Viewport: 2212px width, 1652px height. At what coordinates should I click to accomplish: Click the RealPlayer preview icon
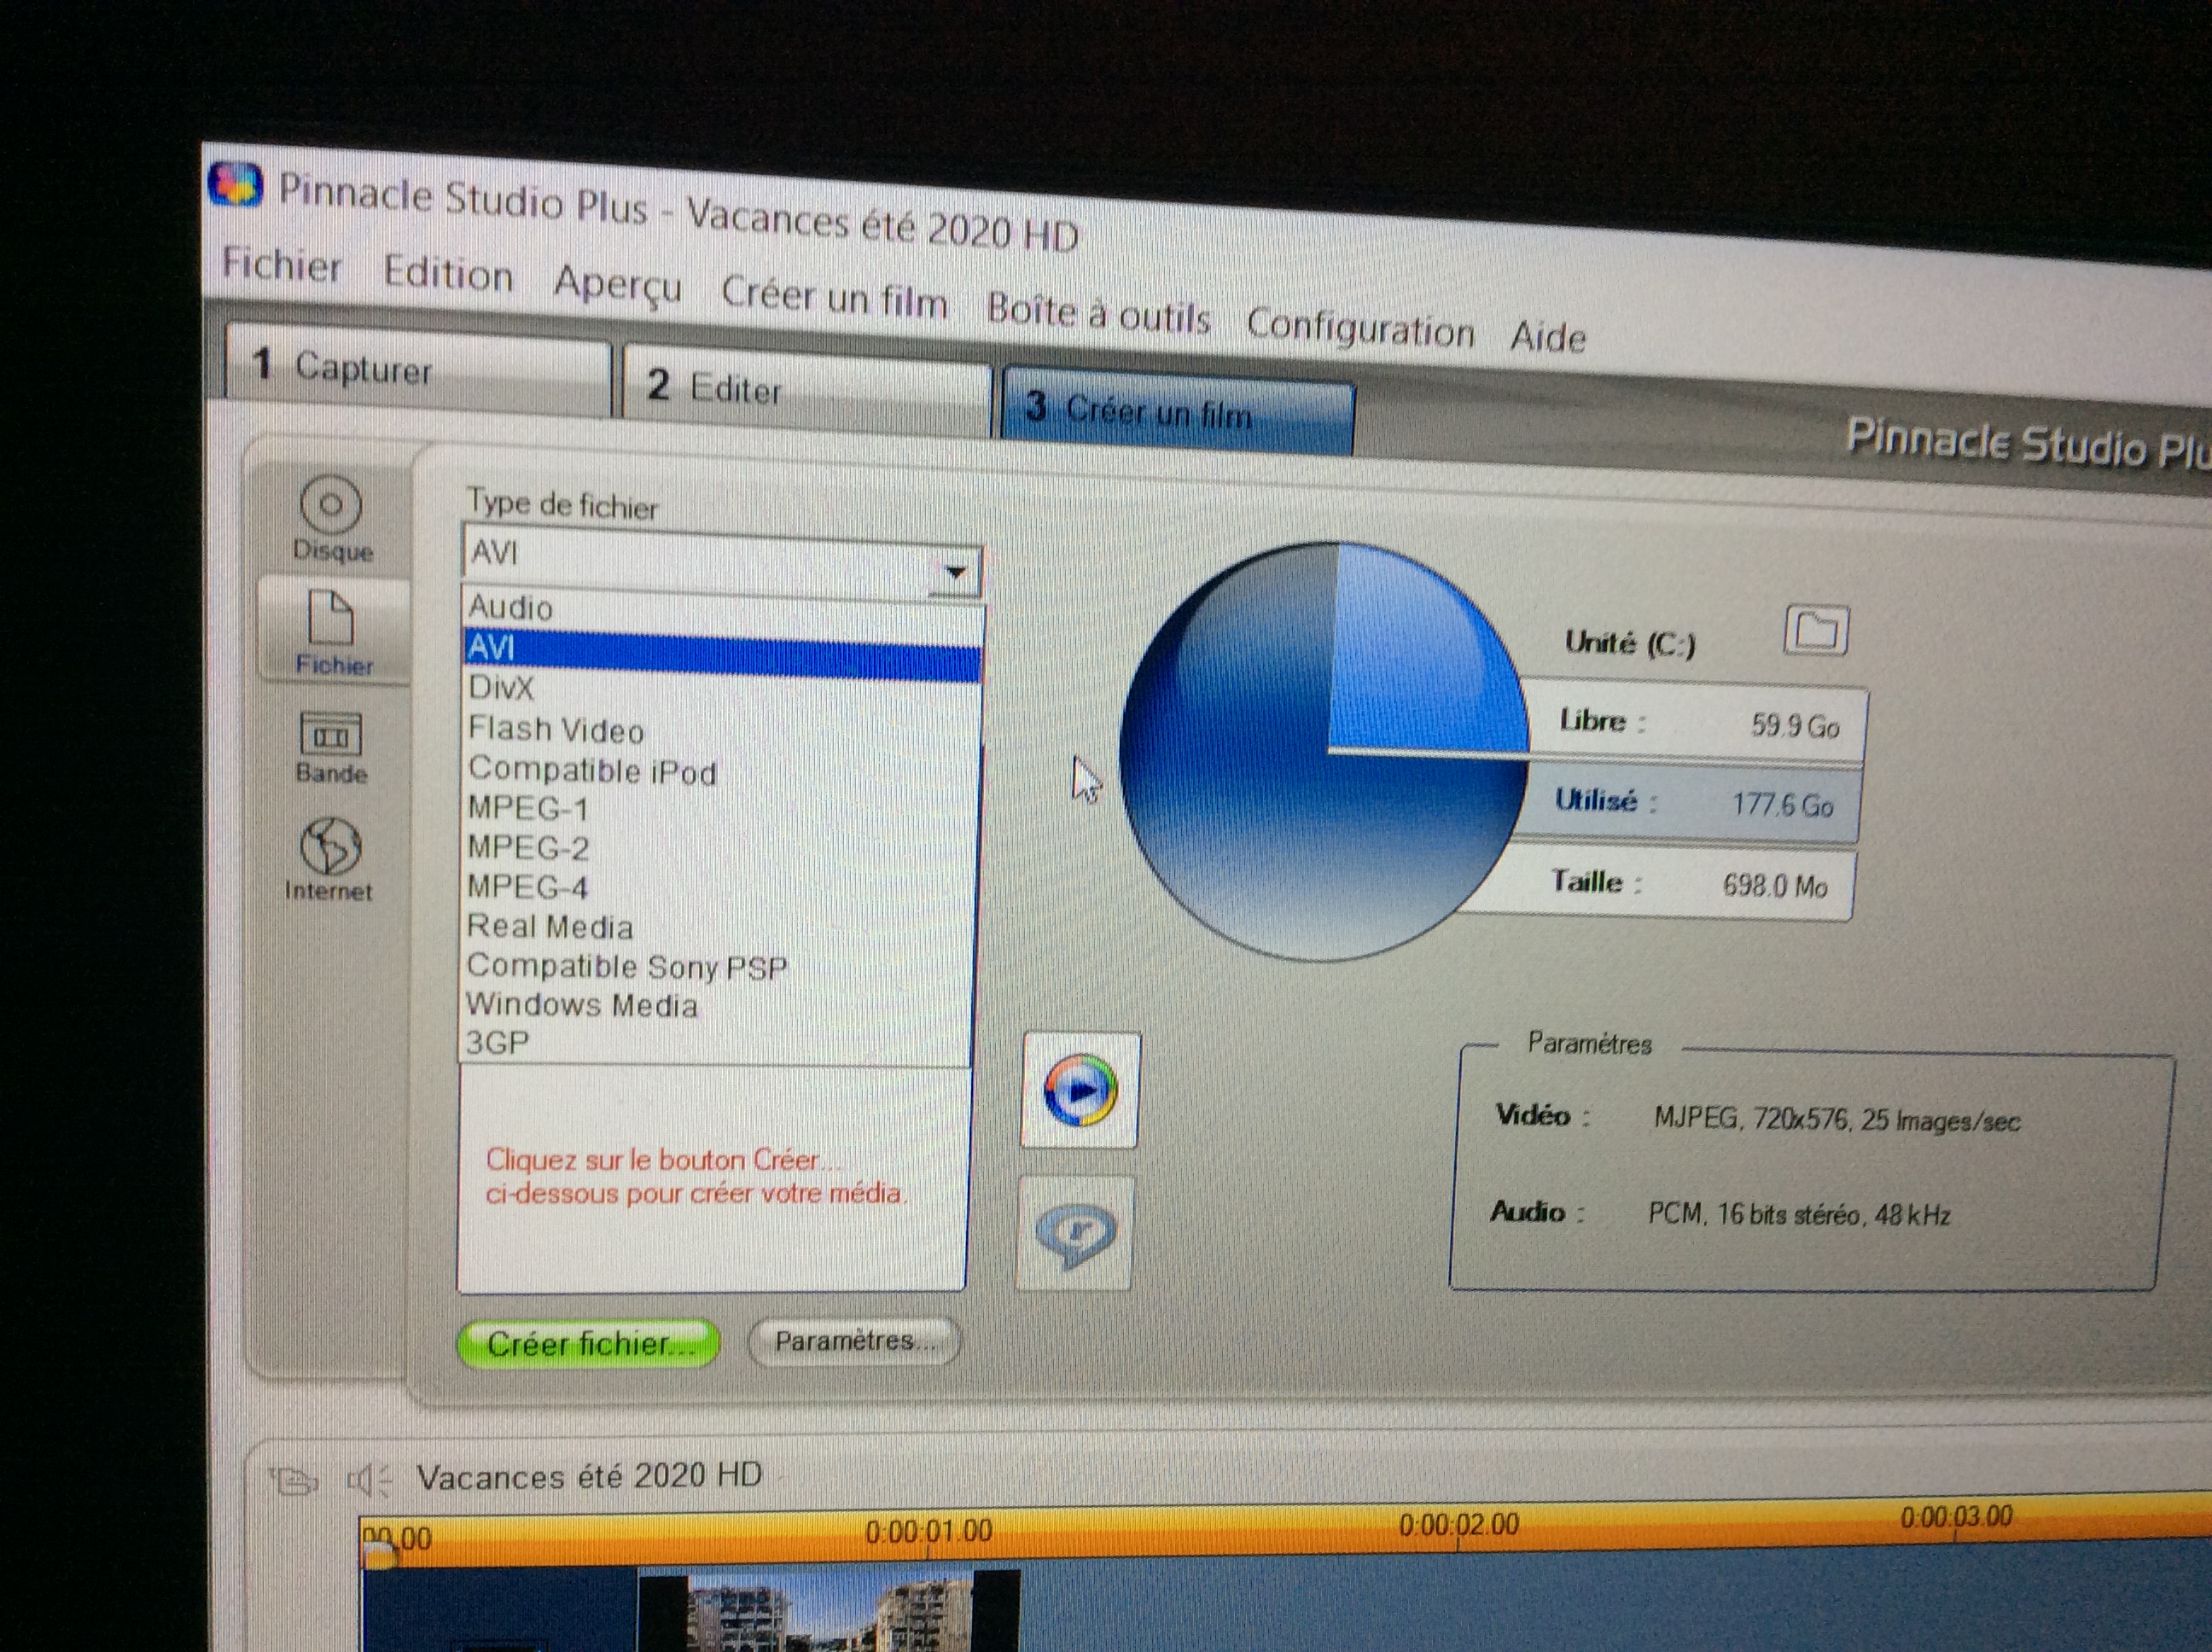(x=1075, y=1234)
